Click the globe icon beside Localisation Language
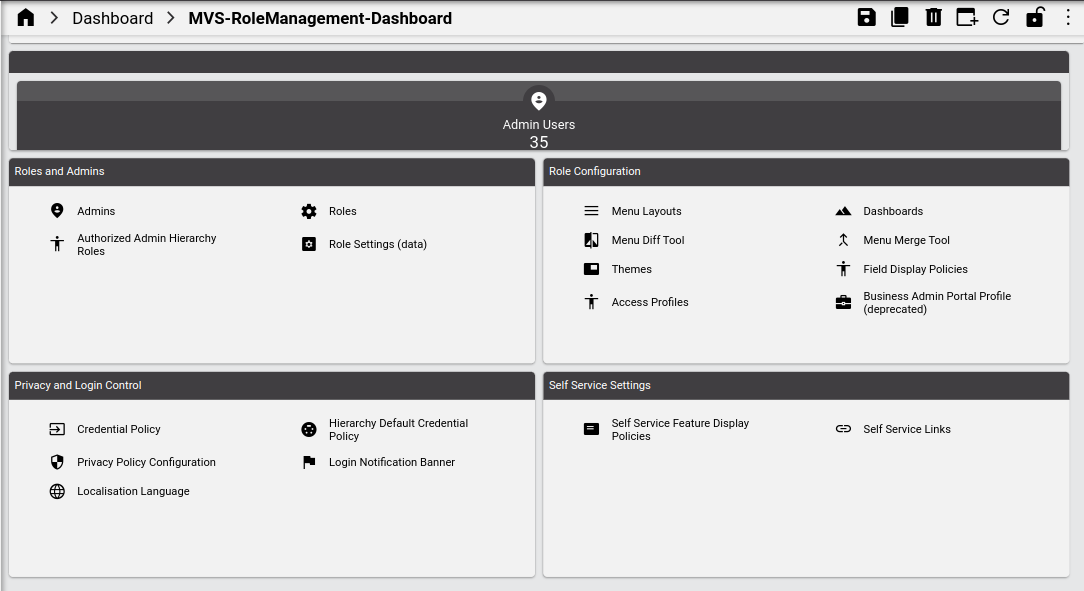 (57, 491)
